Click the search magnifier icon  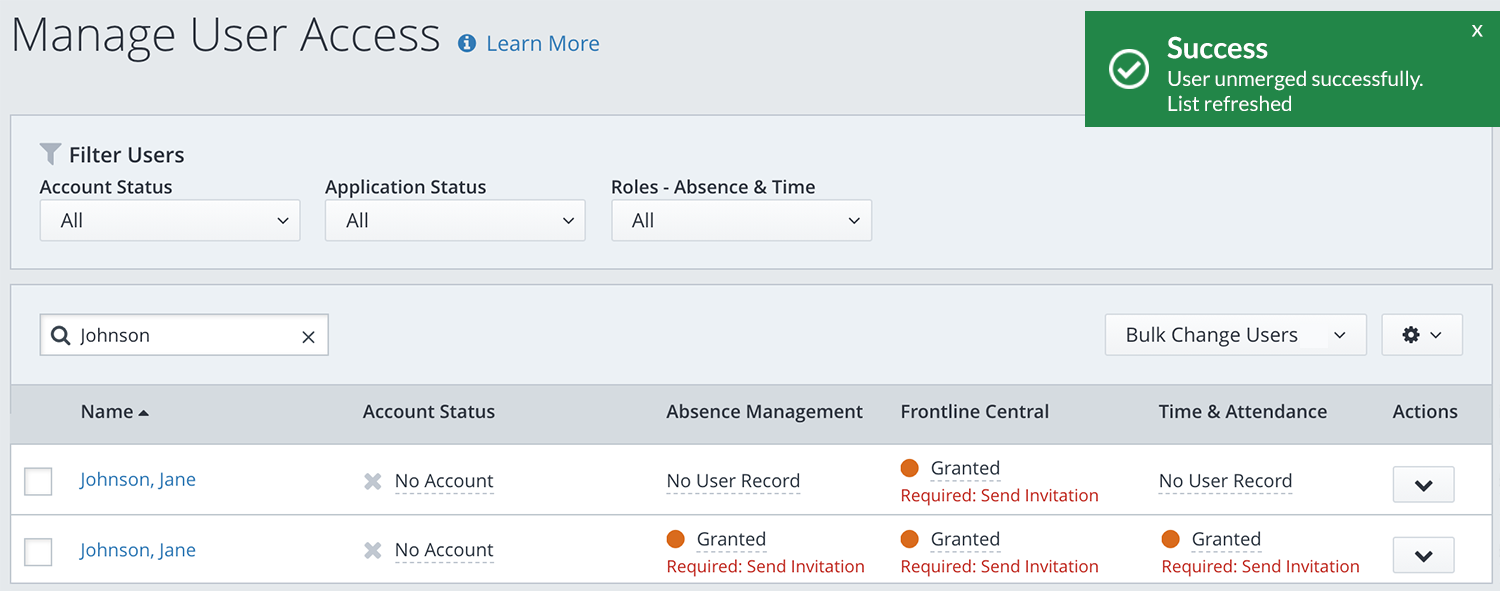[x=60, y=336]
